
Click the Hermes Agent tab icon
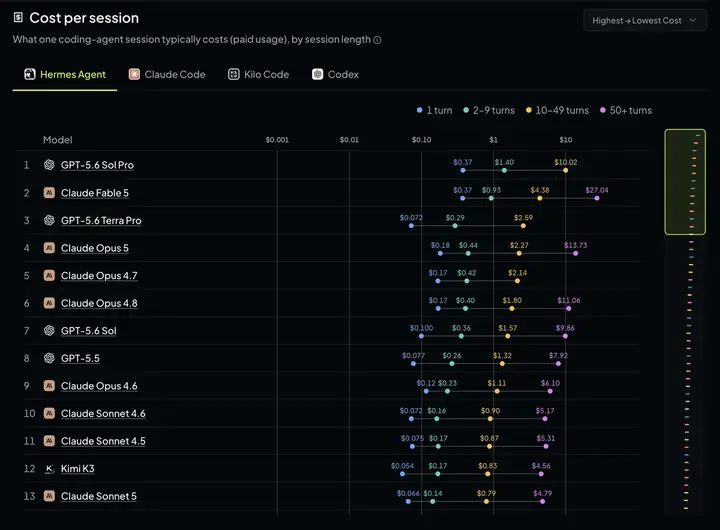tap(30, 74)
